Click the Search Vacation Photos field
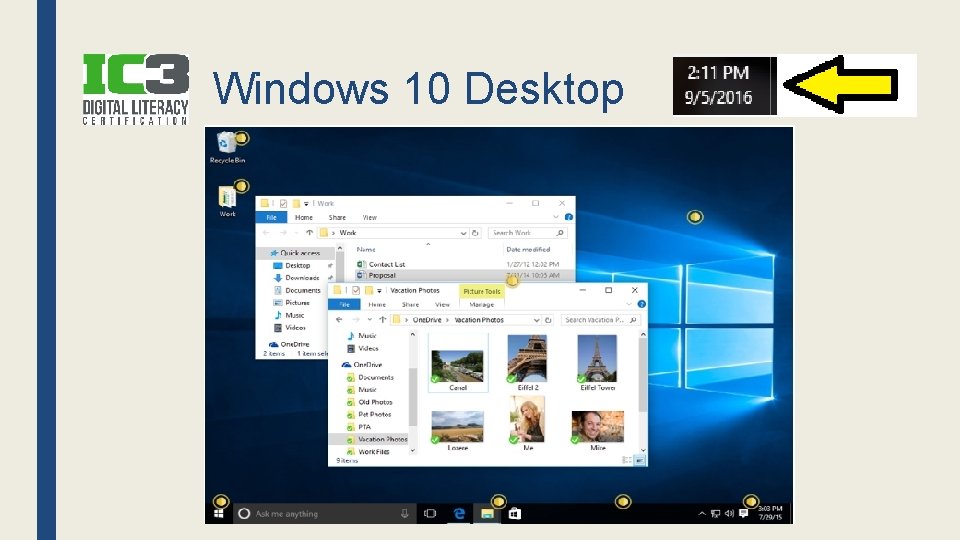Screen dimensions: 960x540 601,320
